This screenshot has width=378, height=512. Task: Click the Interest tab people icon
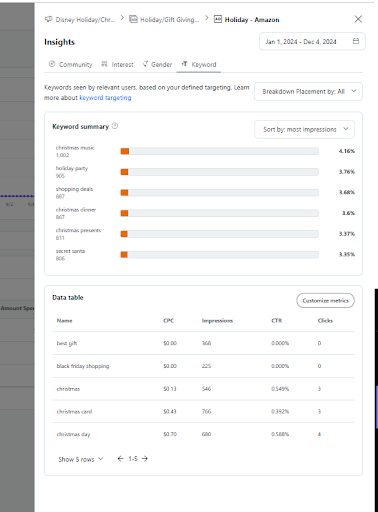click(x=104, y=64)
